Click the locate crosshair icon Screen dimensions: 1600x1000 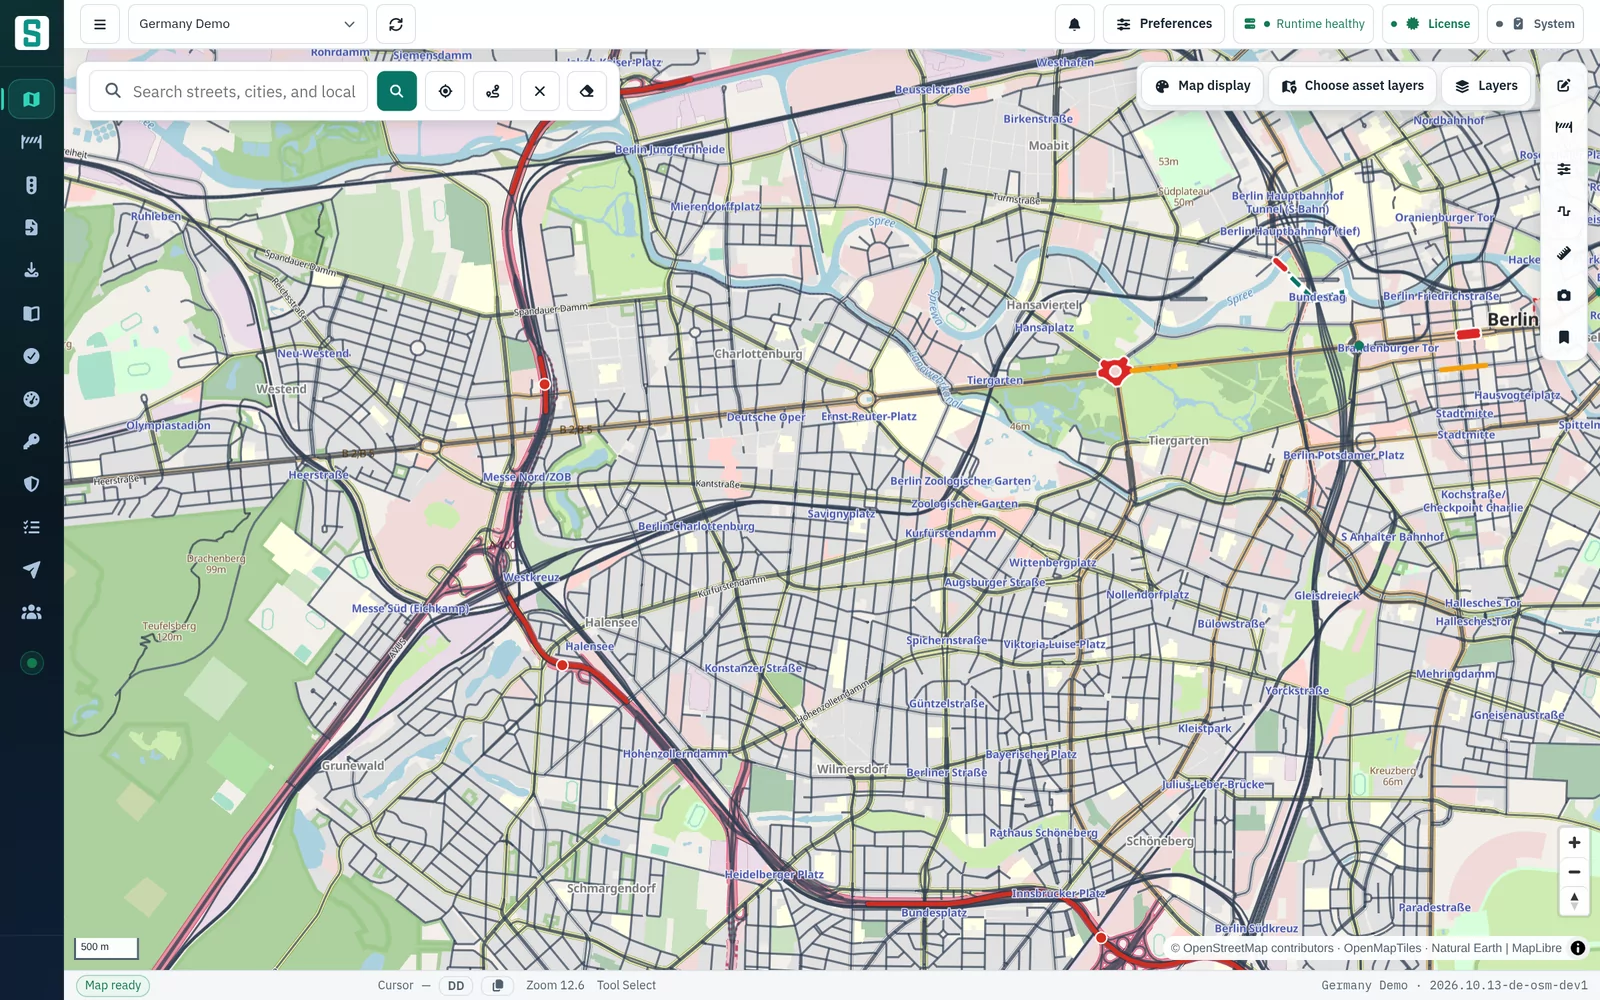coord(445,91)
